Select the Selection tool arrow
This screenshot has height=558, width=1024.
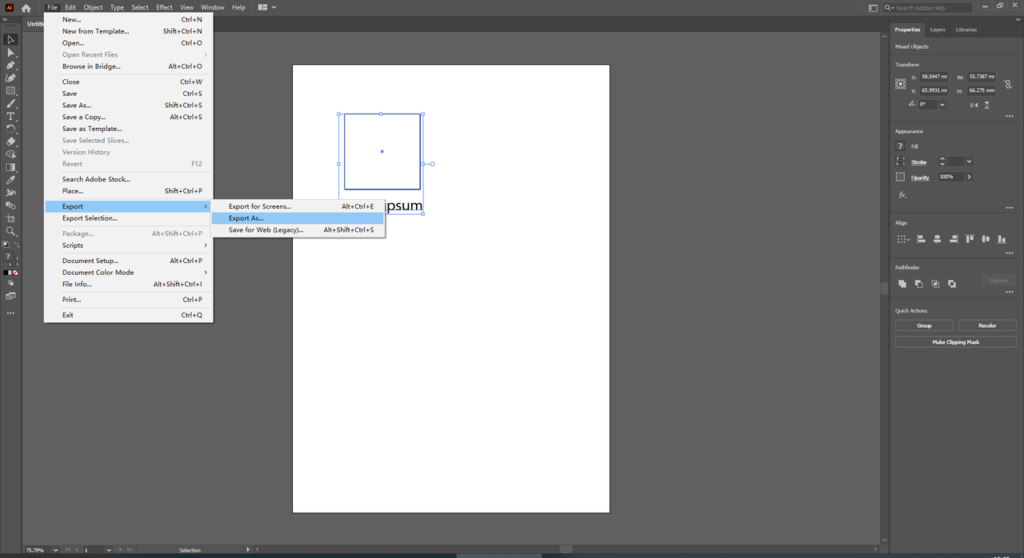pyautogui.click(x=10, y=40)
